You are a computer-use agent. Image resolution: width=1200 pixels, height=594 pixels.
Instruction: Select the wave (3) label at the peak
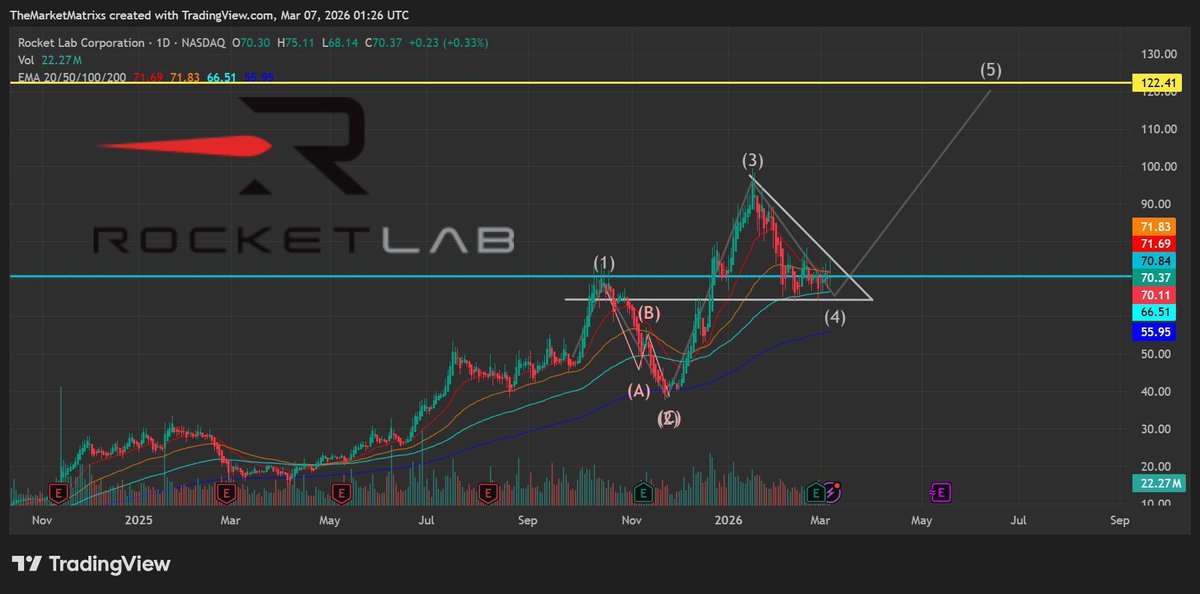753,160
